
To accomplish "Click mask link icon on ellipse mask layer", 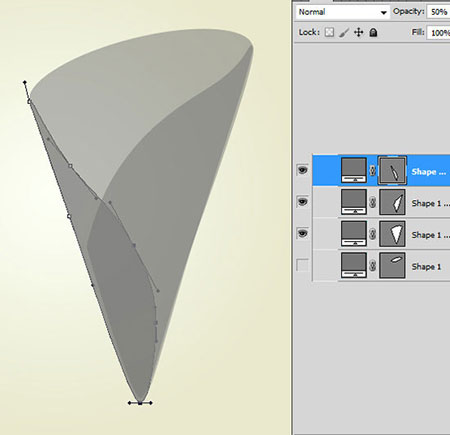I will point(373,266).
